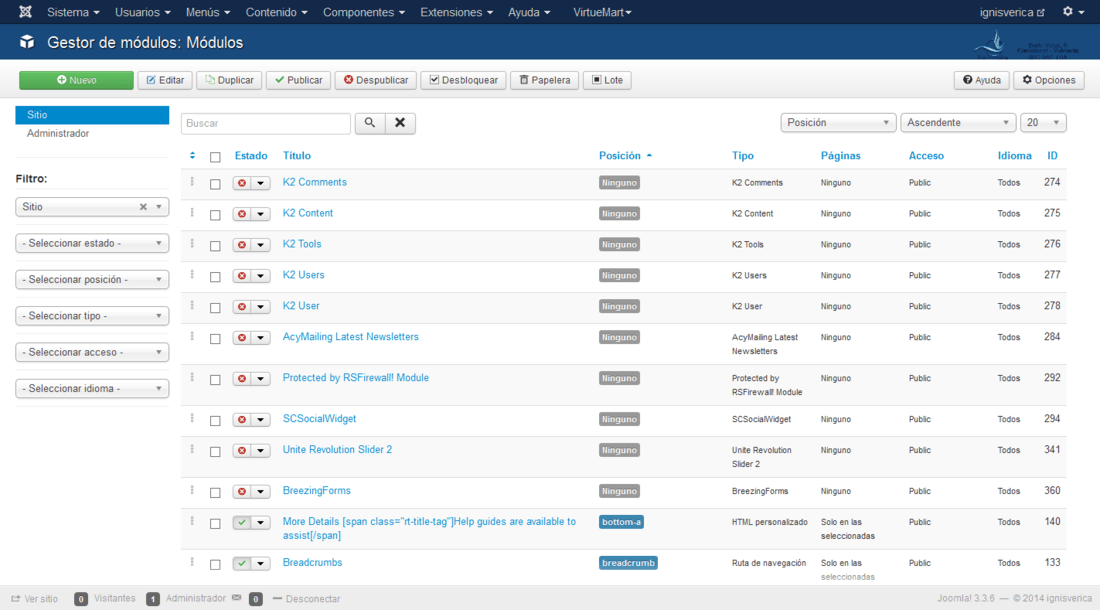Click into the Buscar search field
The image size is (1100, 610).
[266, 123]
